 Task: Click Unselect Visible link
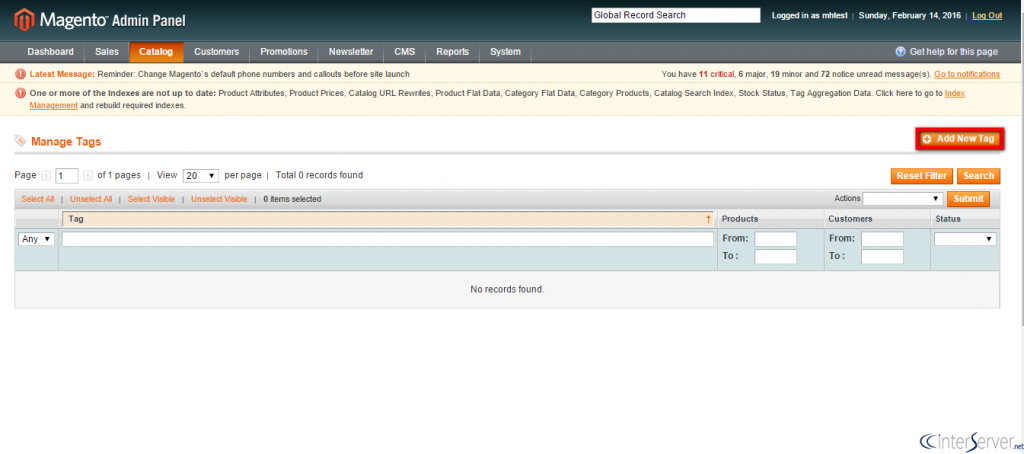tap(219, 199)
